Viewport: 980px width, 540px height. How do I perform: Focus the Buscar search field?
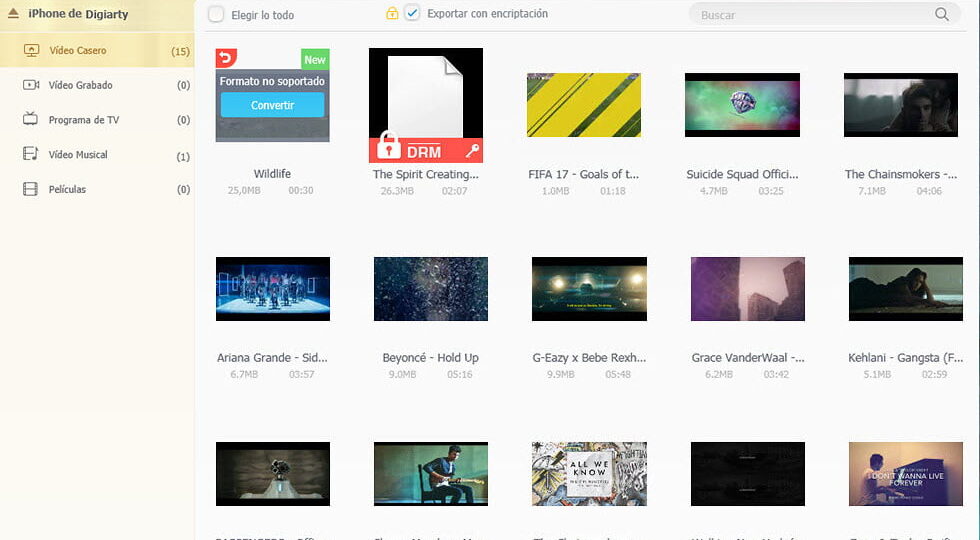(x=824, y=14)
